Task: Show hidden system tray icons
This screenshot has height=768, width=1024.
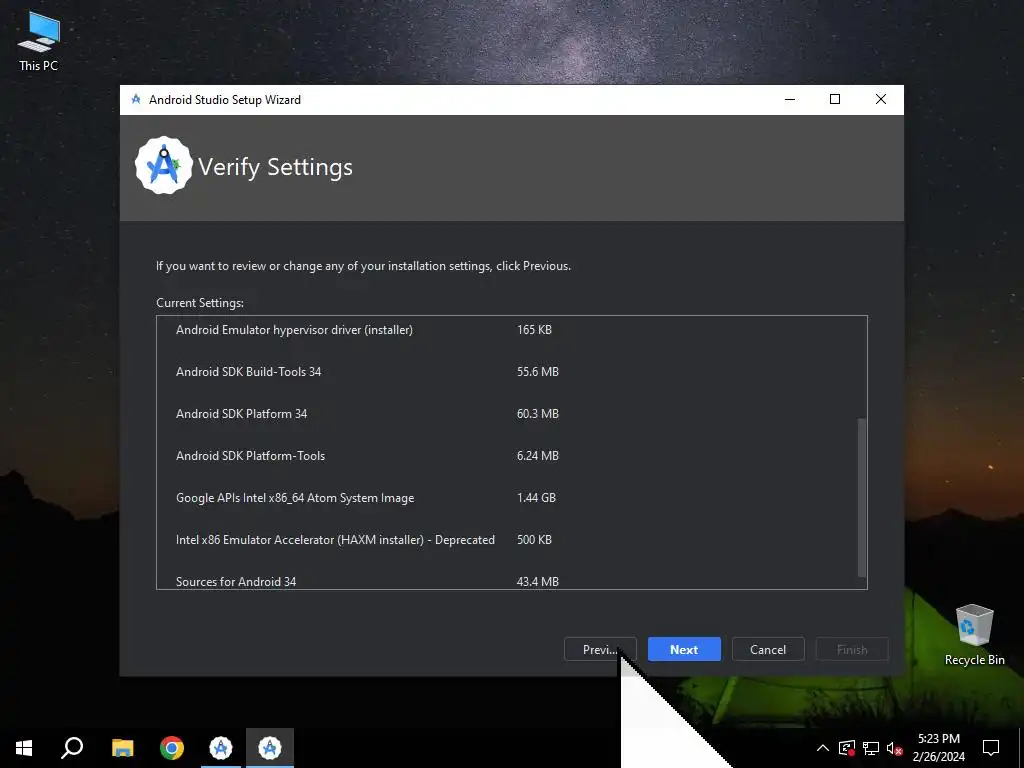Action: coord(823,748)
